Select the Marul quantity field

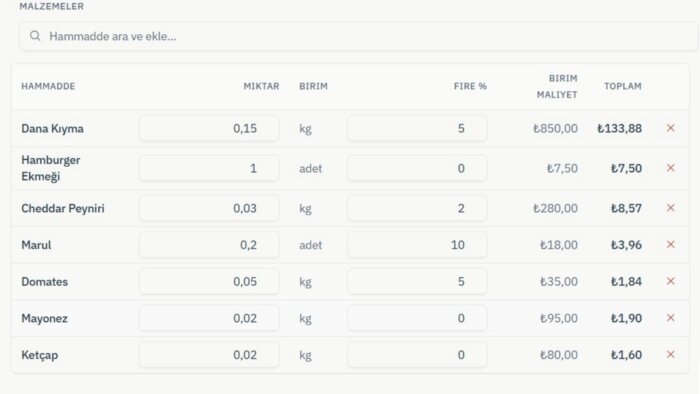209,245
